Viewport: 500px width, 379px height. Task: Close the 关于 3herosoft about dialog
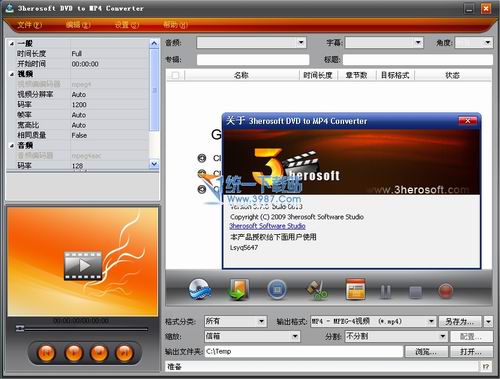pos(467,121)
